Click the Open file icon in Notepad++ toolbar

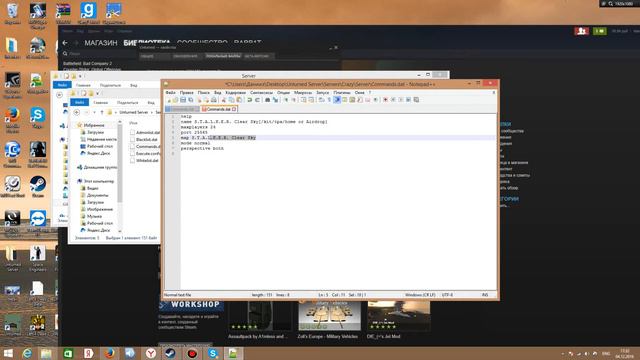click(x=176, y=100)
